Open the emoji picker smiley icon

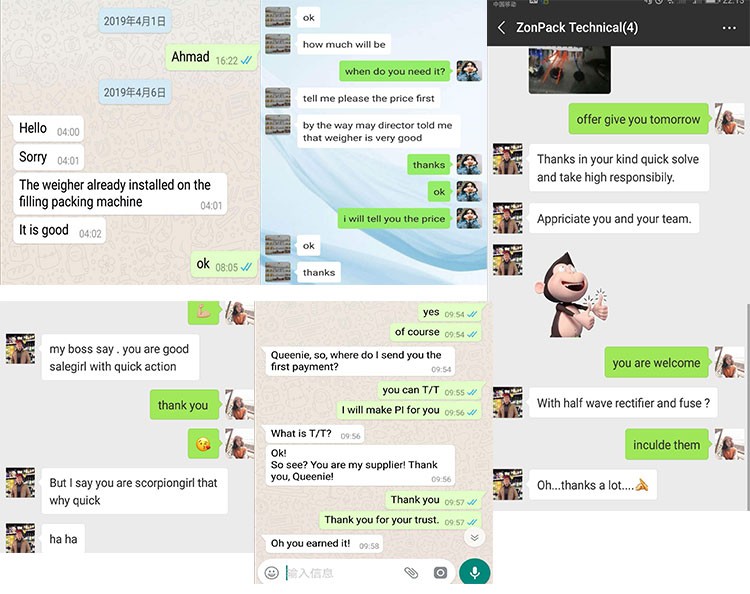pos(272,572)
